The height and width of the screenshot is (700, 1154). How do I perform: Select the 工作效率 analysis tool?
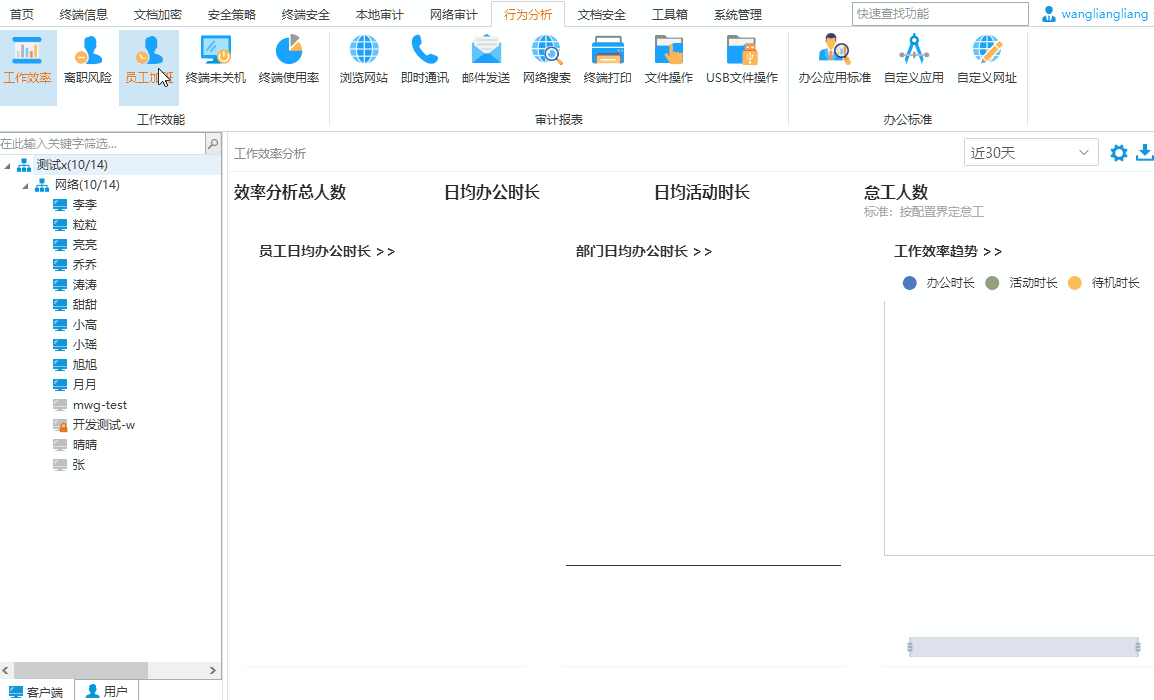coord(28,60)
